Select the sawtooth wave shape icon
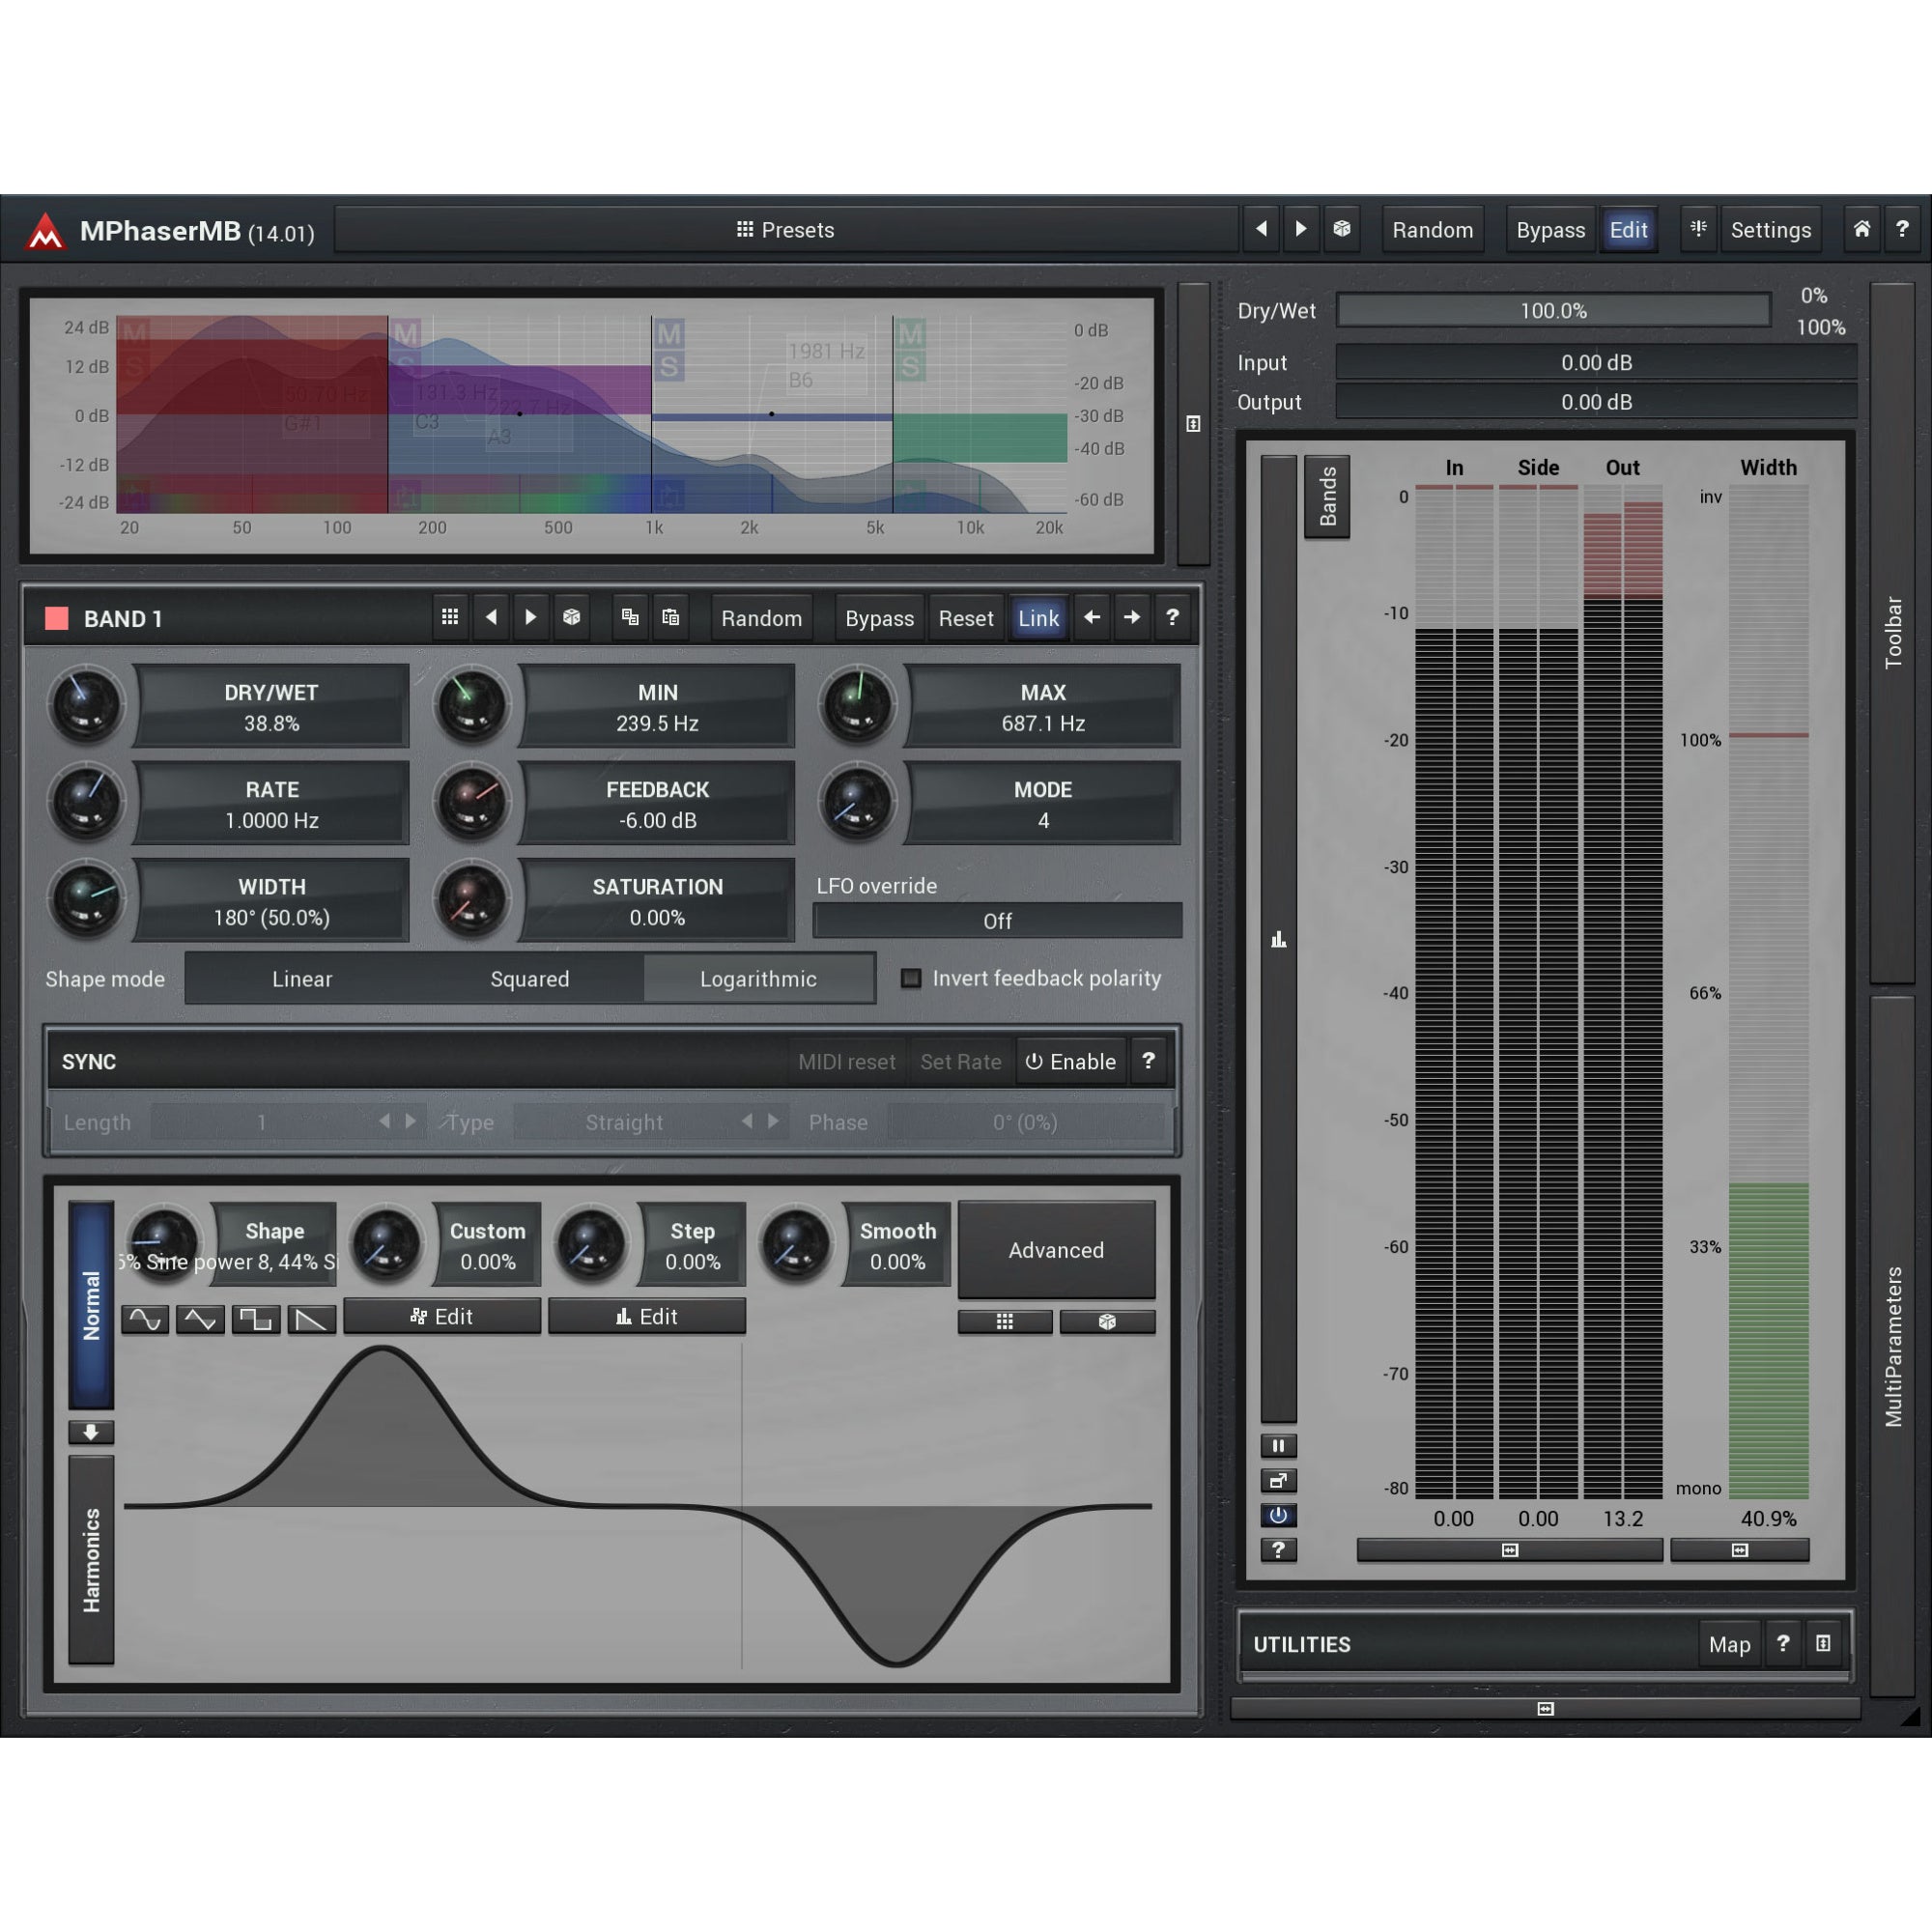 pos(312,1319)
